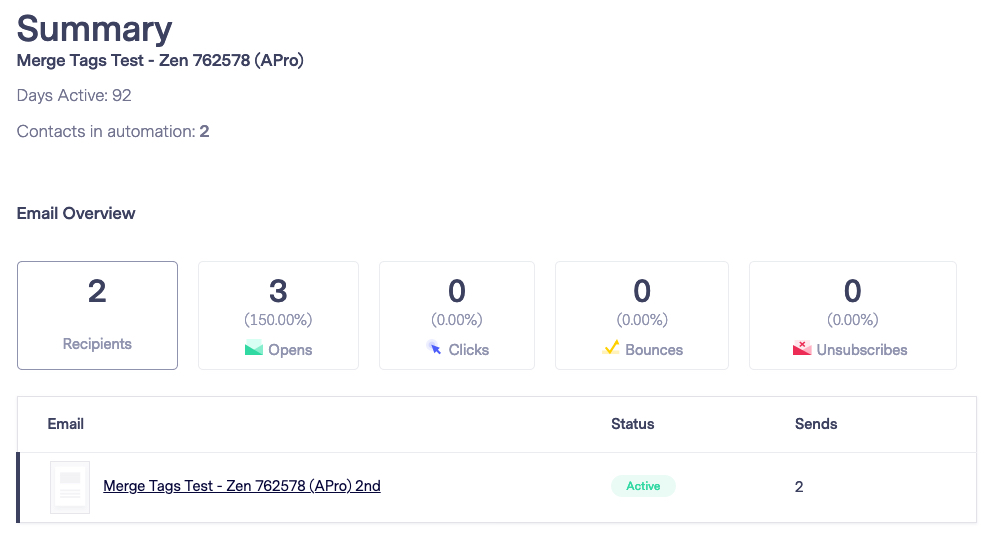997x541 pixels.
Task: Click the 150.00% opens percentage
Action: (x=278, y=319)
